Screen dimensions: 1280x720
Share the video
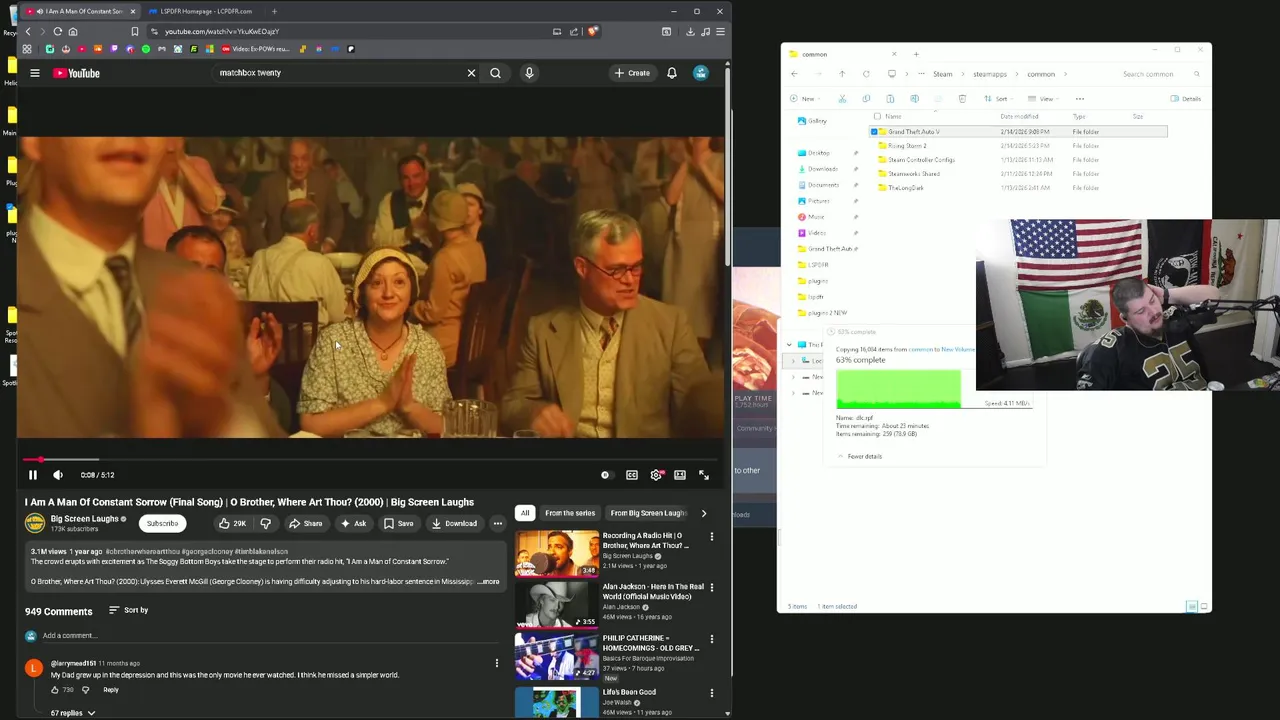pyautogui.click(x=305, y=524)
